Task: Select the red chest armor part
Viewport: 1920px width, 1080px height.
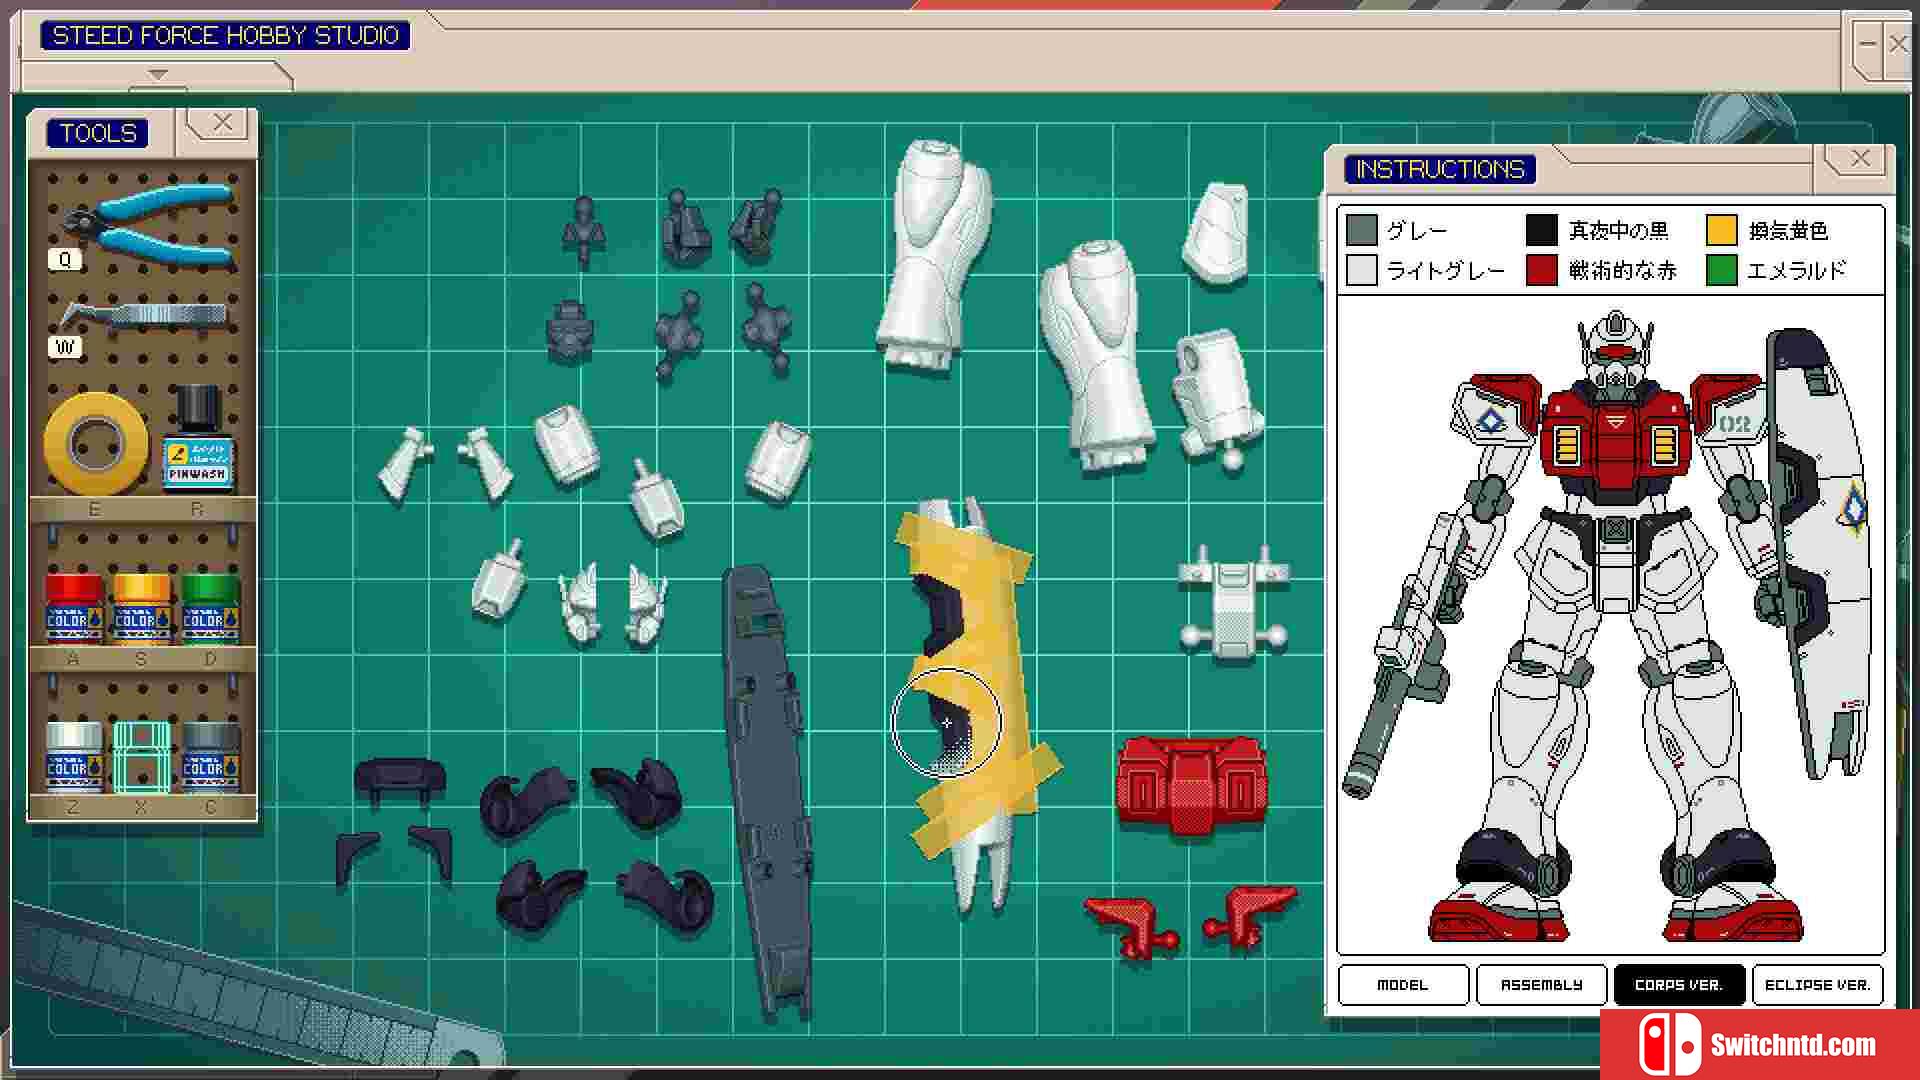Action: point(1192,785)
